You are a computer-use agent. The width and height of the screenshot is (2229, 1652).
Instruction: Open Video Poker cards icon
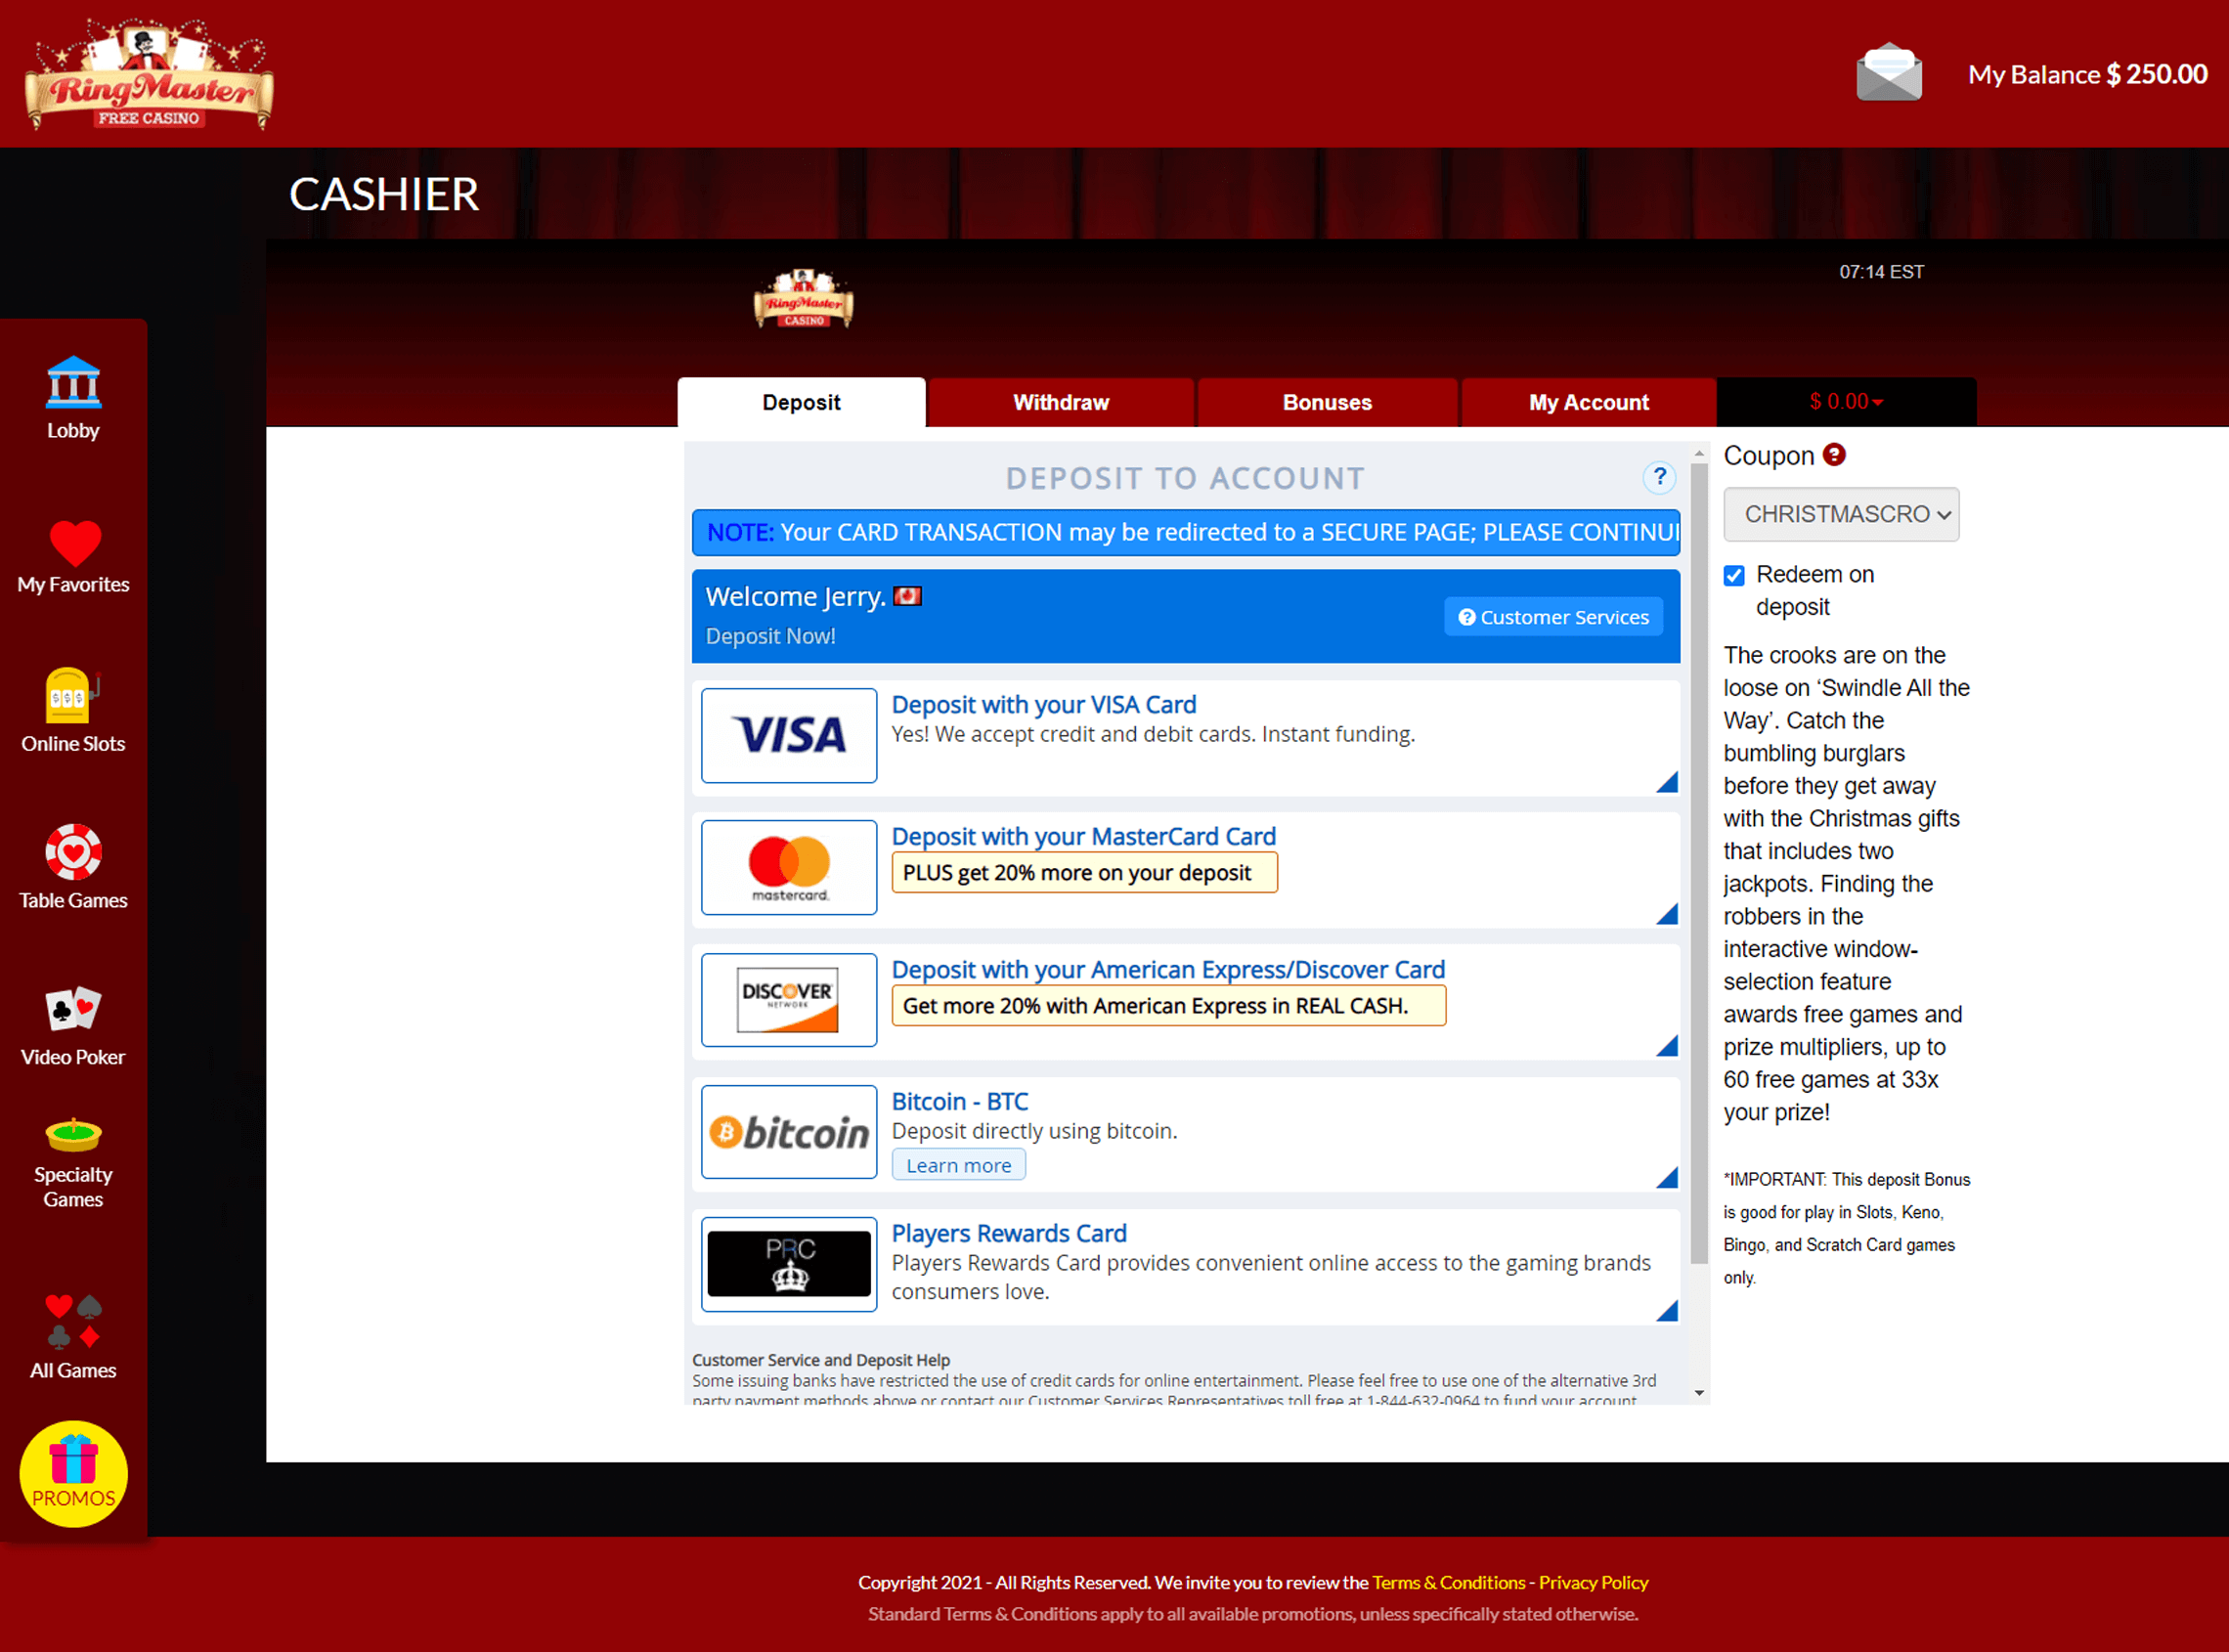[x=73, y=1009]
